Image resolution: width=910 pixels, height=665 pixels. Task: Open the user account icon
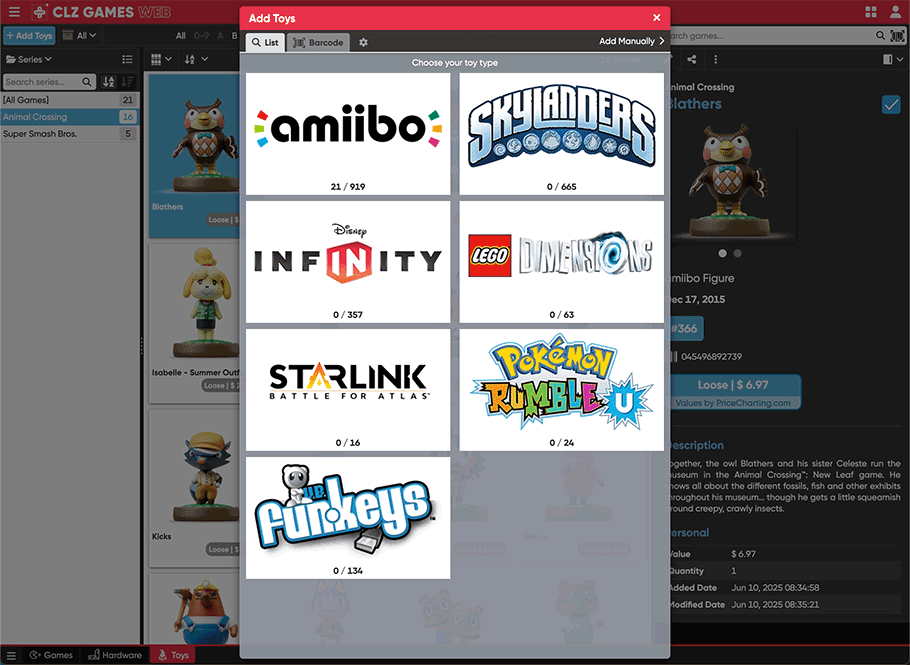[895, 12]
